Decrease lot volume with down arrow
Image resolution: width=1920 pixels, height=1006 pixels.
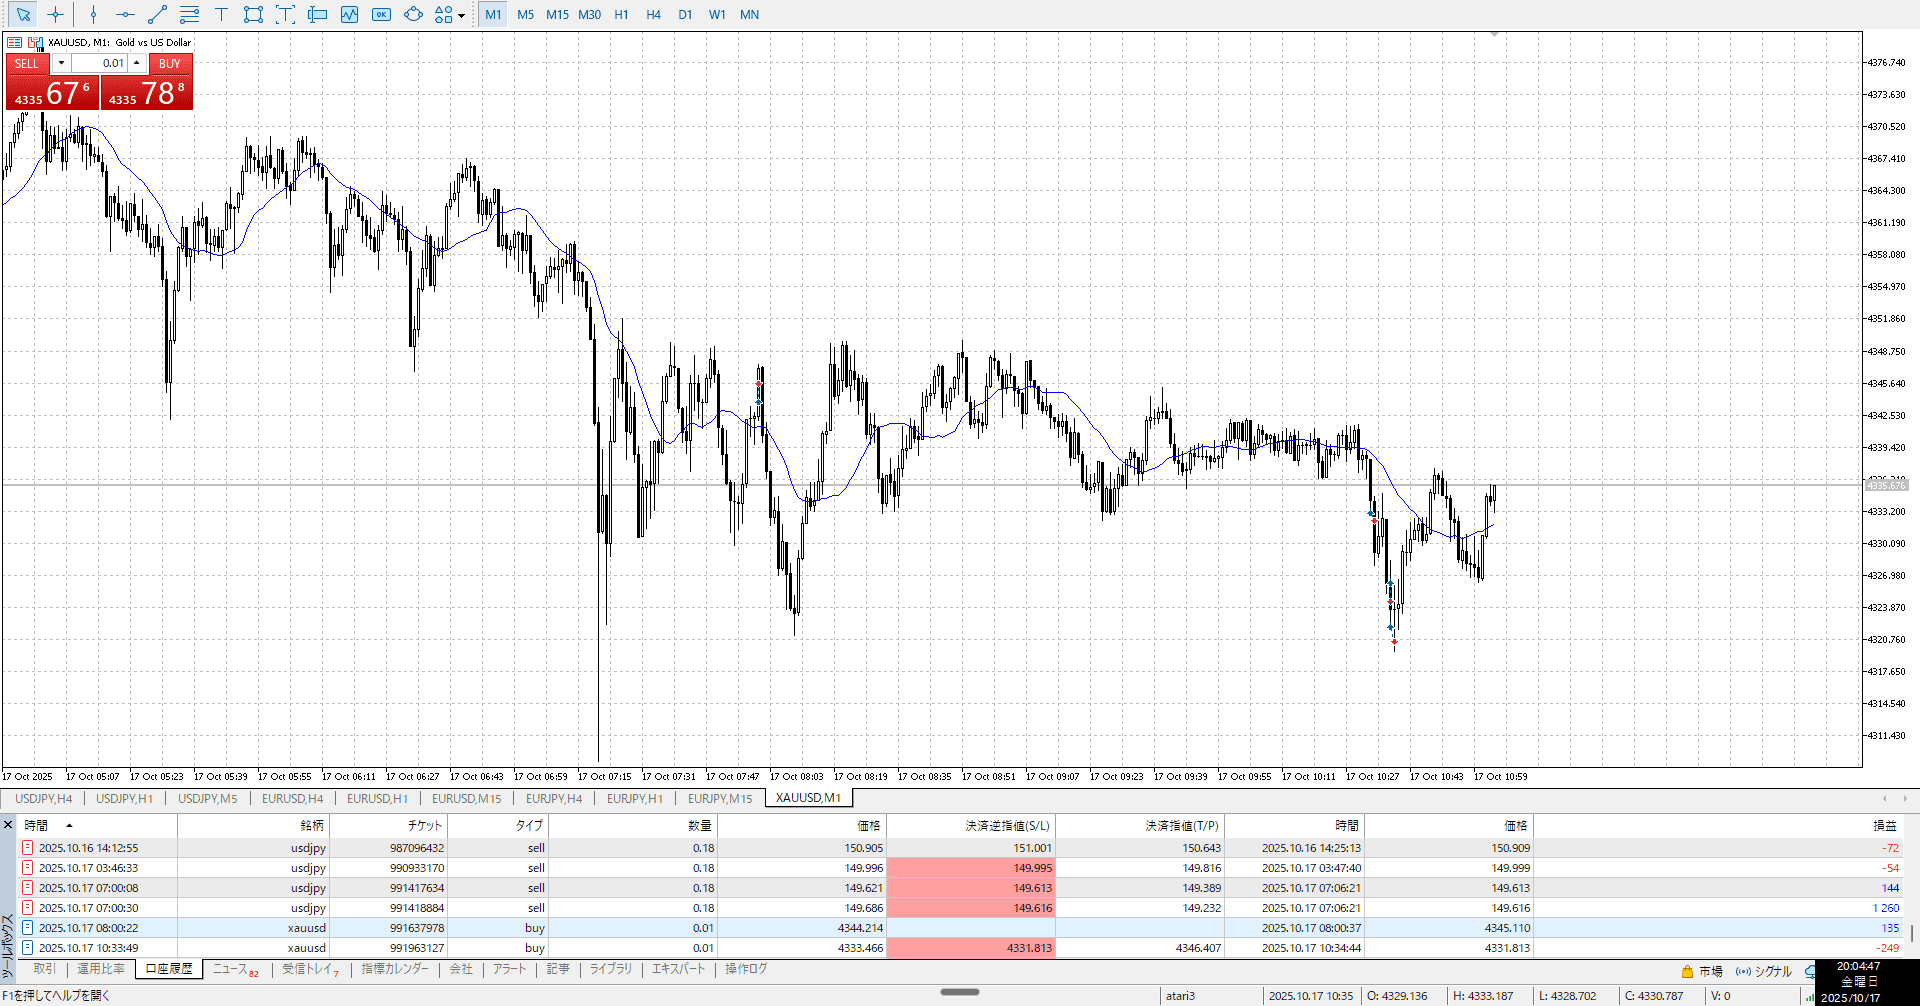[61, 63]
